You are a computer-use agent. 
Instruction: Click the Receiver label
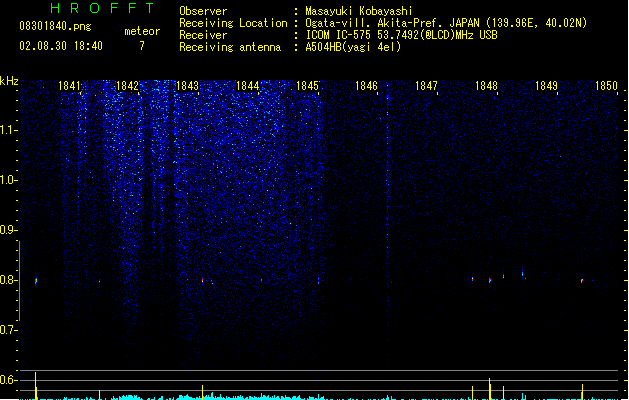pos(203,35)
